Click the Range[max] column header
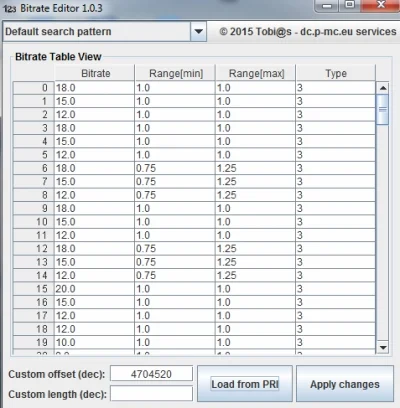400x408 pixels. (x=256, y=73)
